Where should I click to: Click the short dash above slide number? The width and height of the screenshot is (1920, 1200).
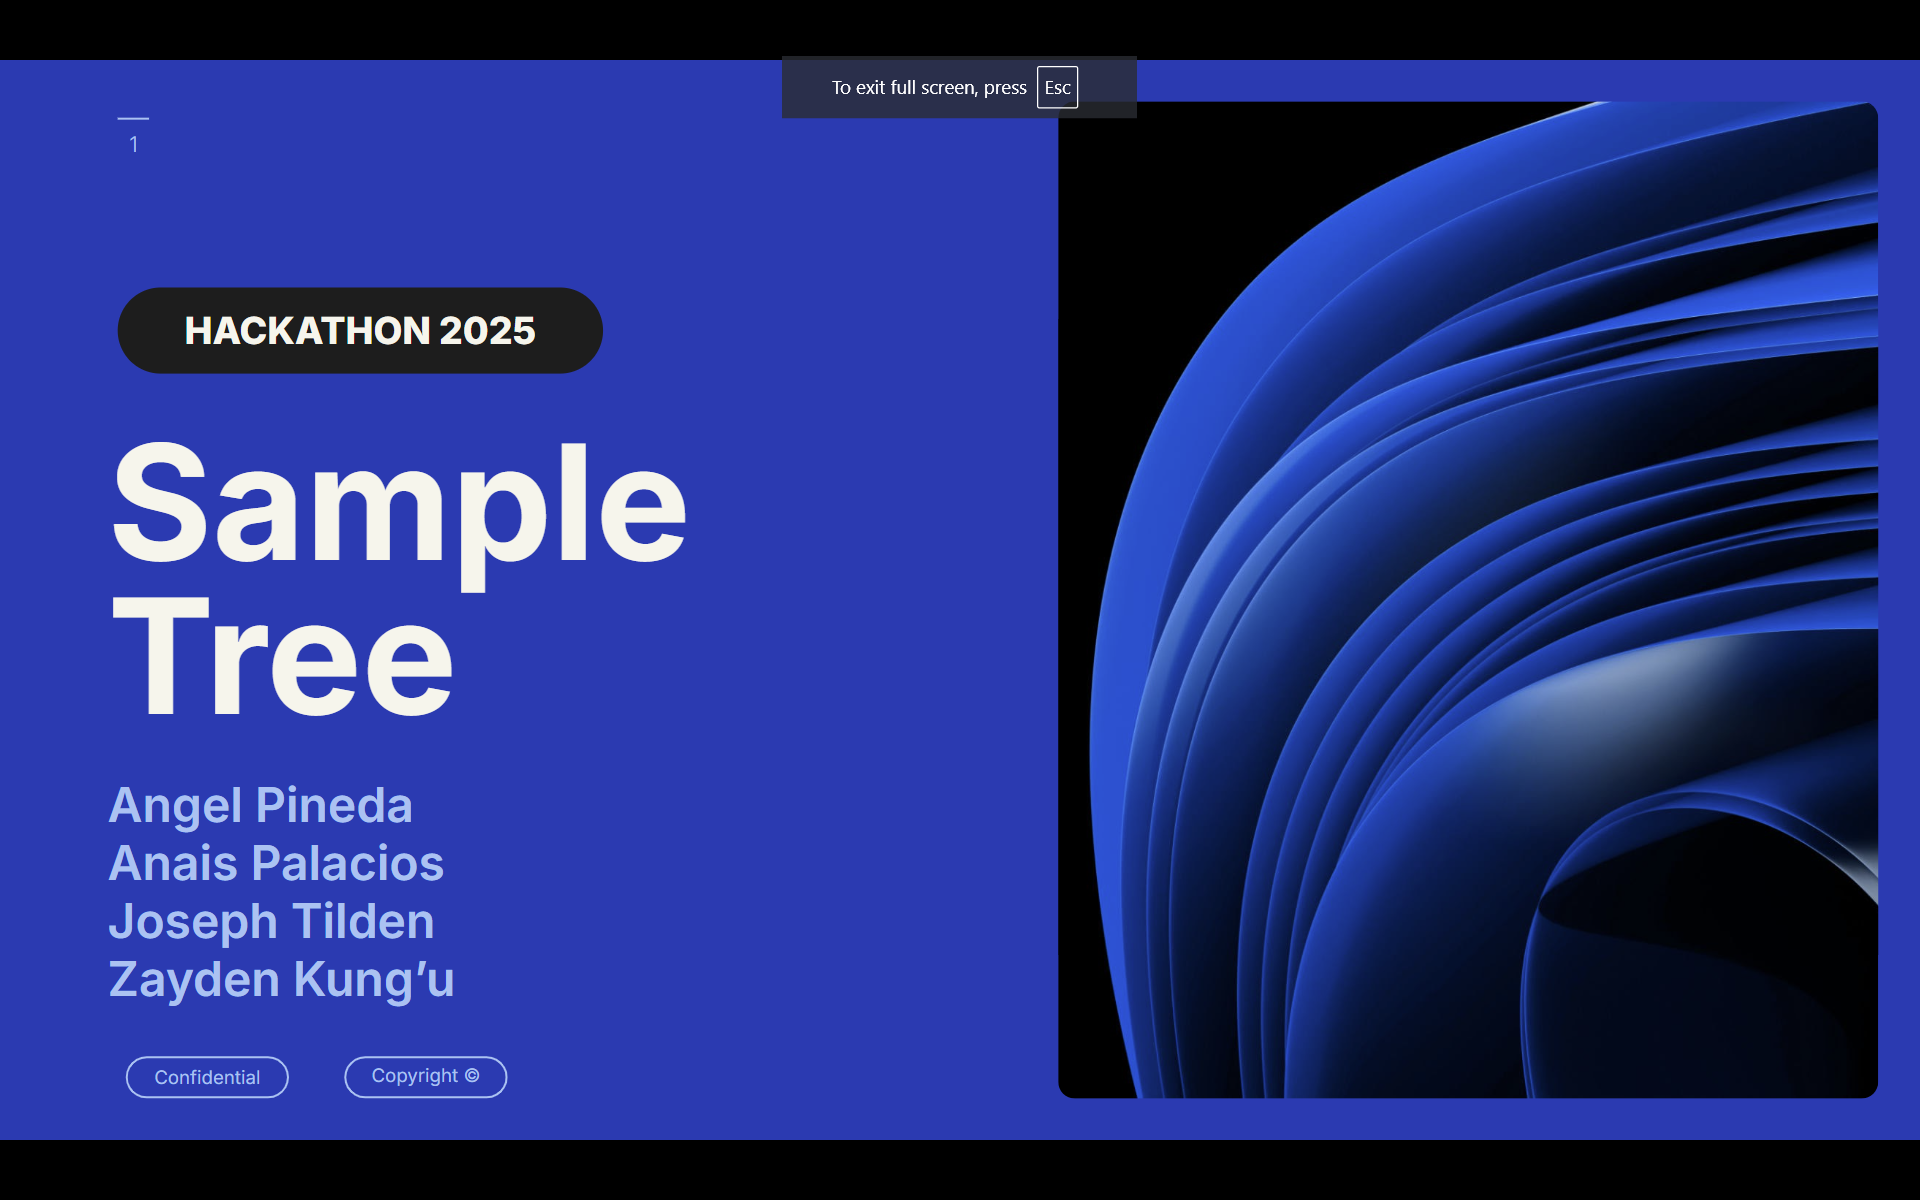(x=133, y=118)
